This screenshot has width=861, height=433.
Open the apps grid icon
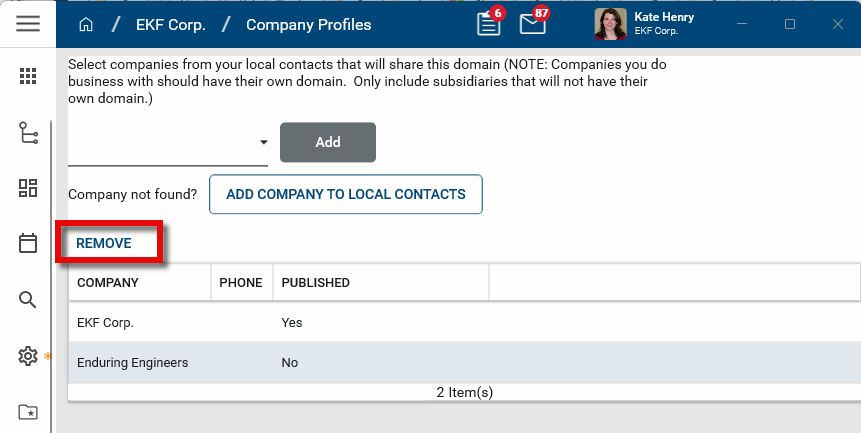(x=28, y=76)
